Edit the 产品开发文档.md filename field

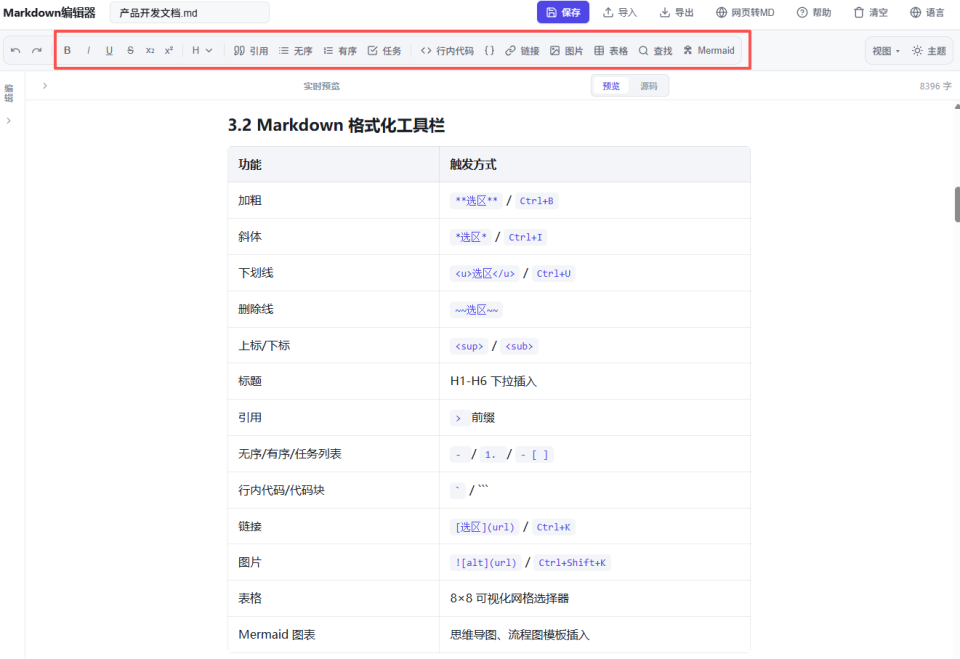click(190, 13)
